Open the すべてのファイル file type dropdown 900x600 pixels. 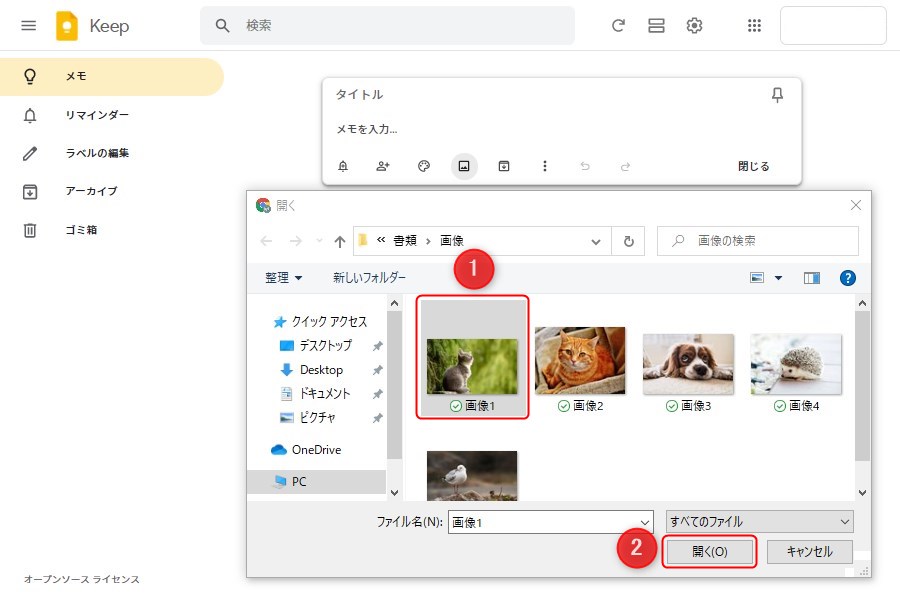[x=760, y=521]
